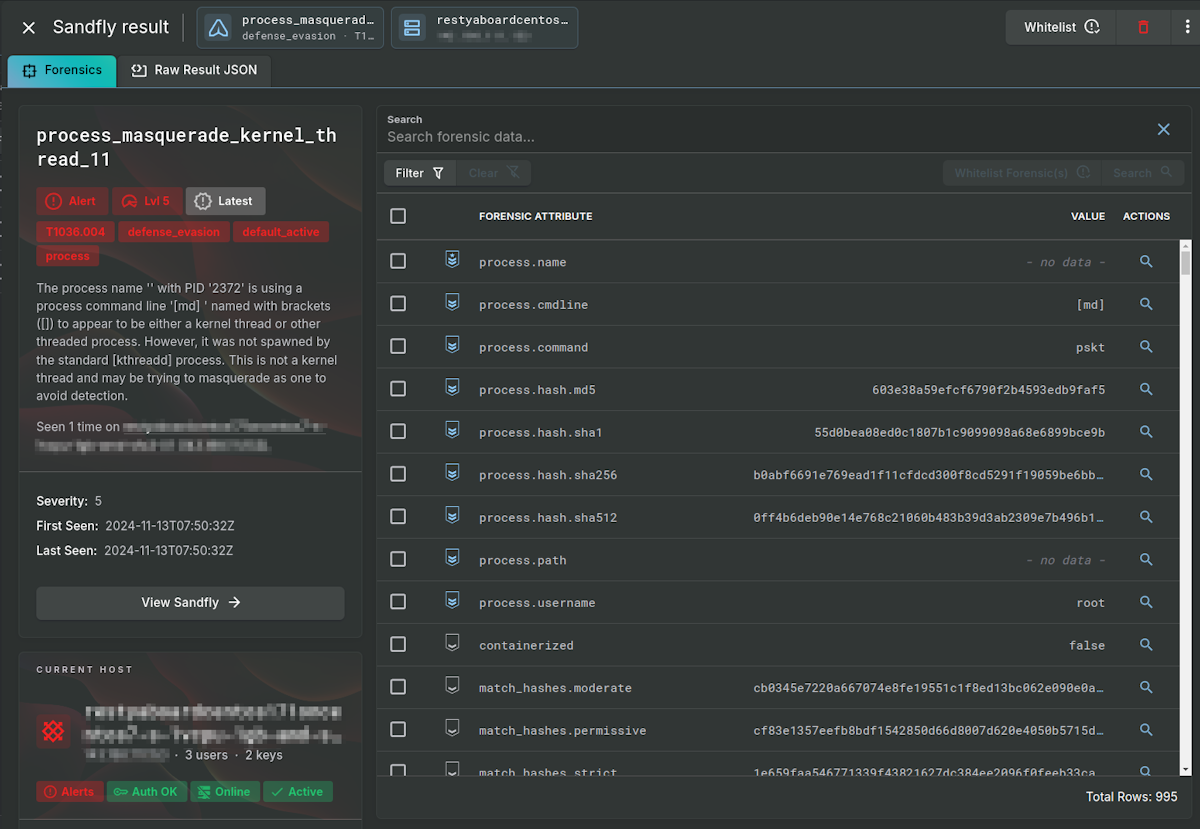The image size is (1200, 829).
Task: Click inside the Search forensic data field
Action: pos(600,135)
